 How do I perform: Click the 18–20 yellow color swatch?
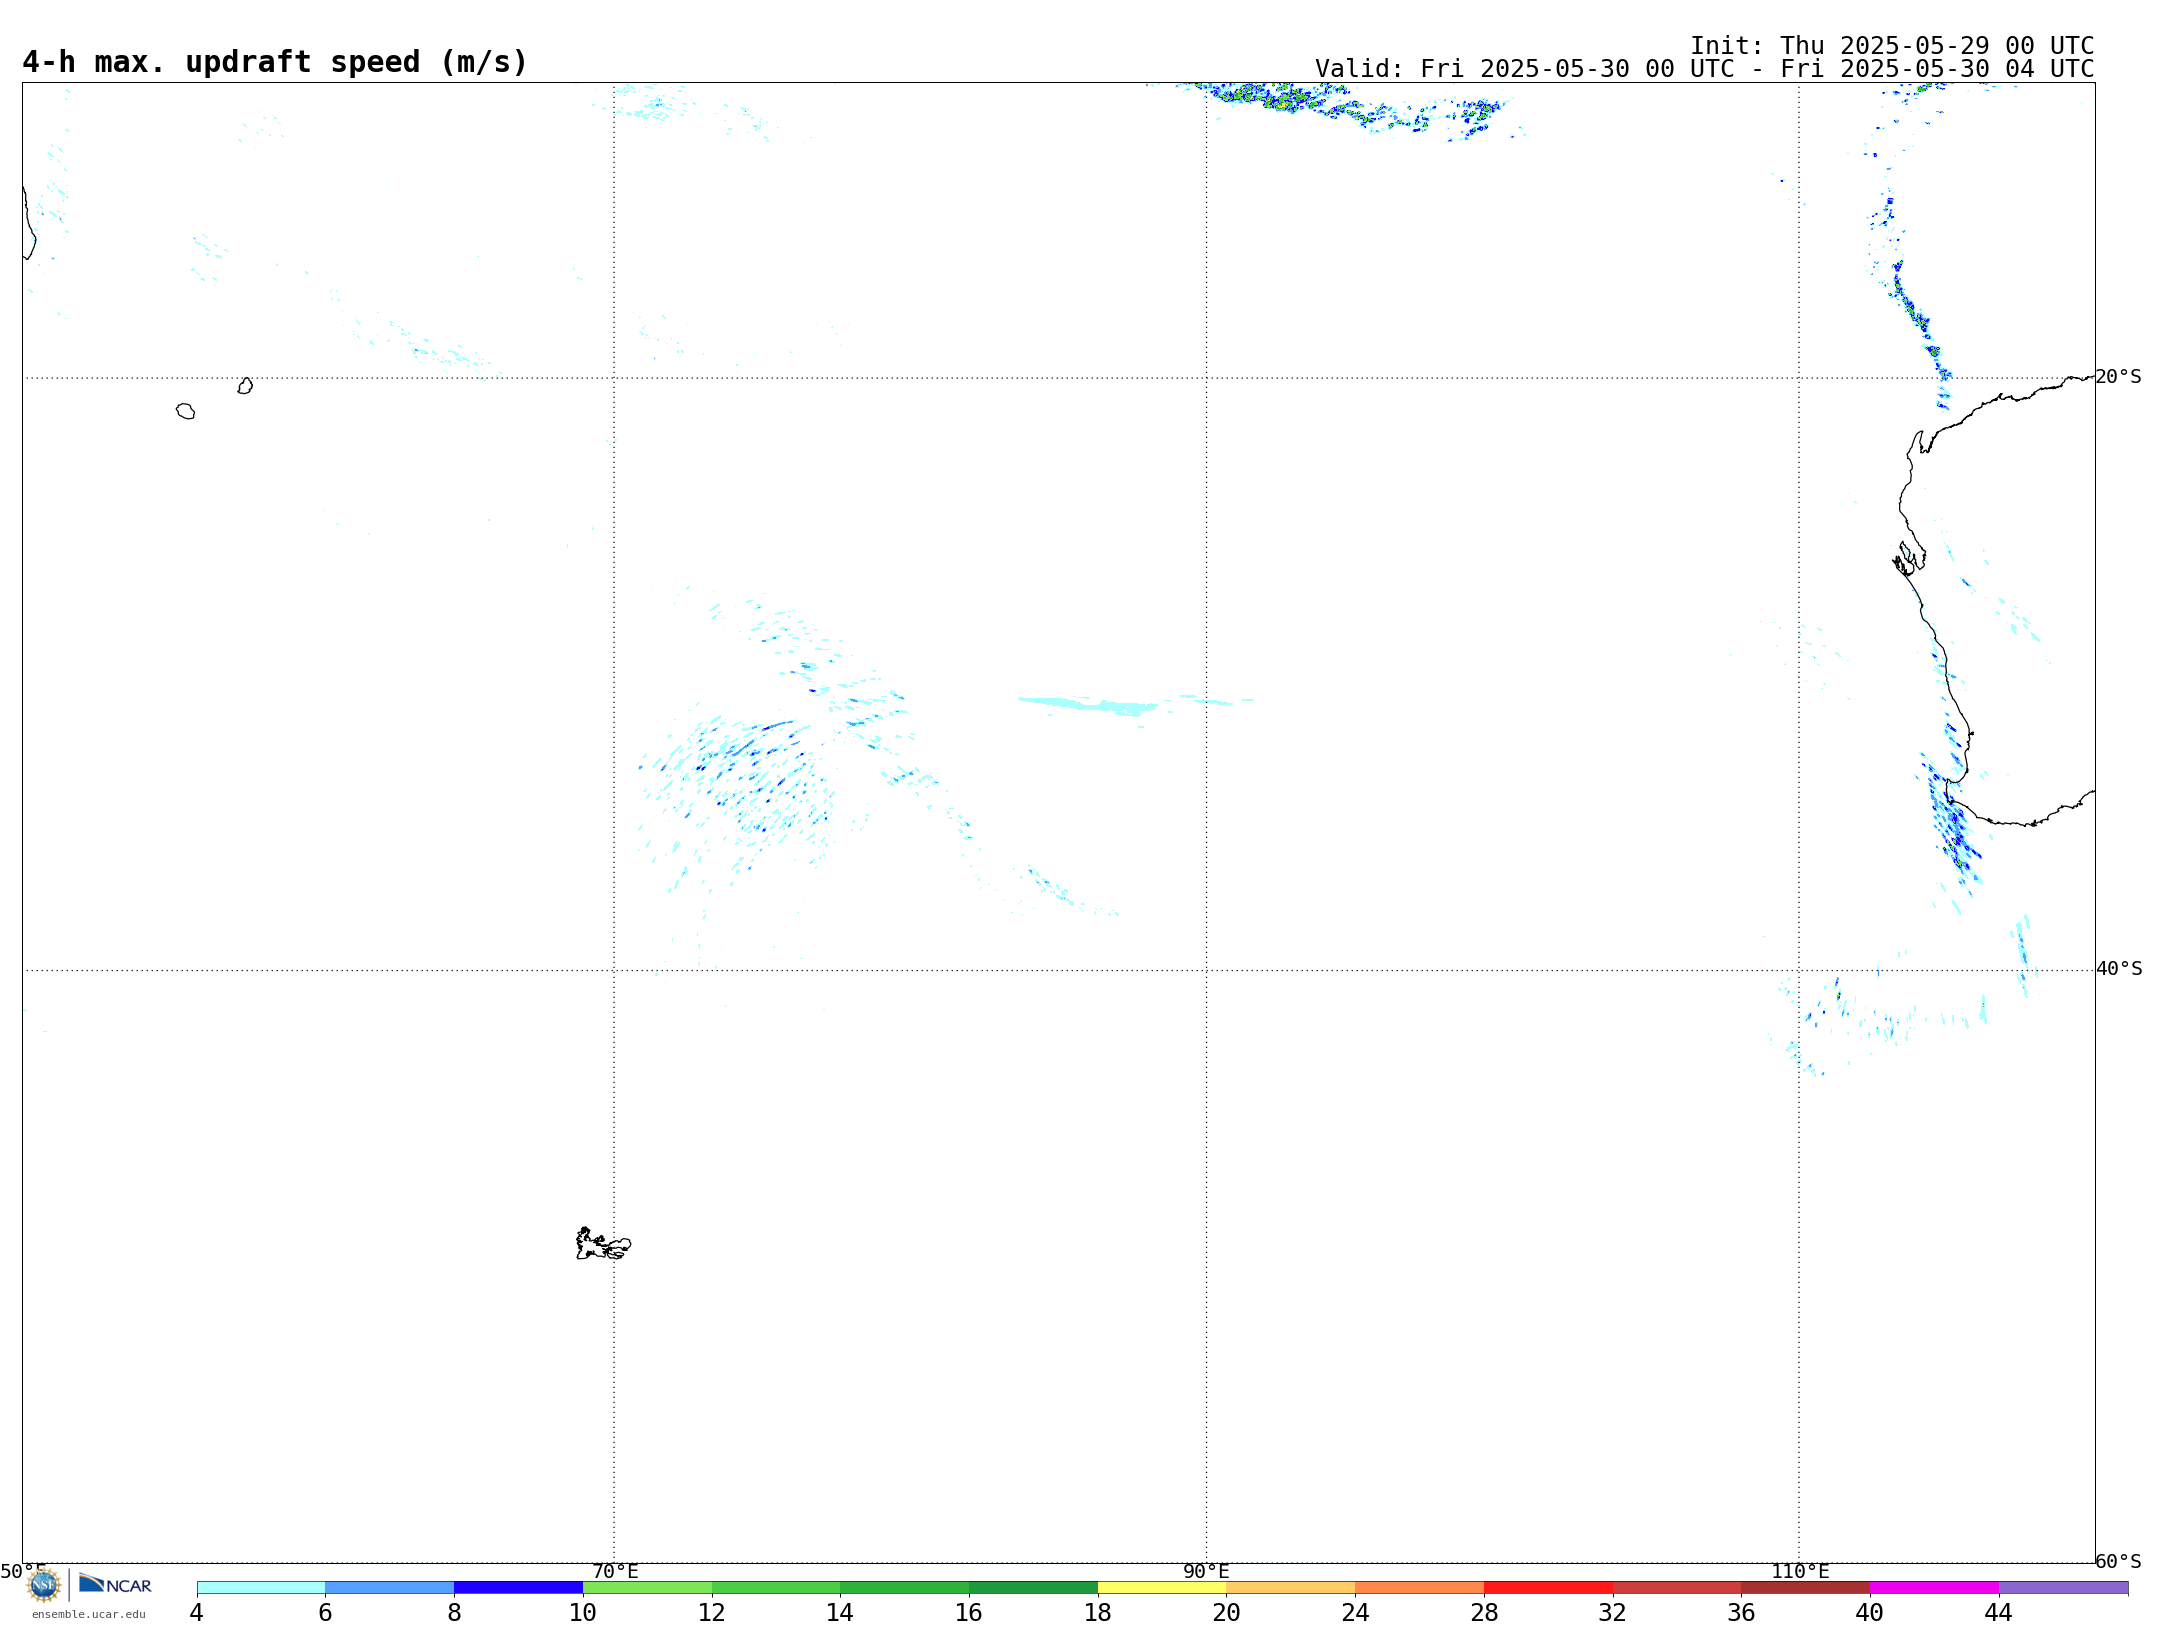[x=1162, y=1587]
